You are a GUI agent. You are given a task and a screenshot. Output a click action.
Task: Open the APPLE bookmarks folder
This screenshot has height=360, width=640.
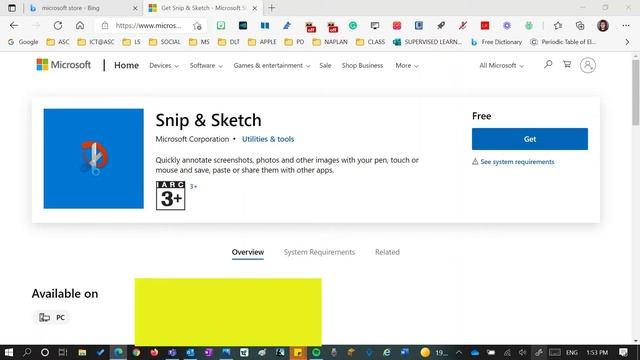point(262,42)
